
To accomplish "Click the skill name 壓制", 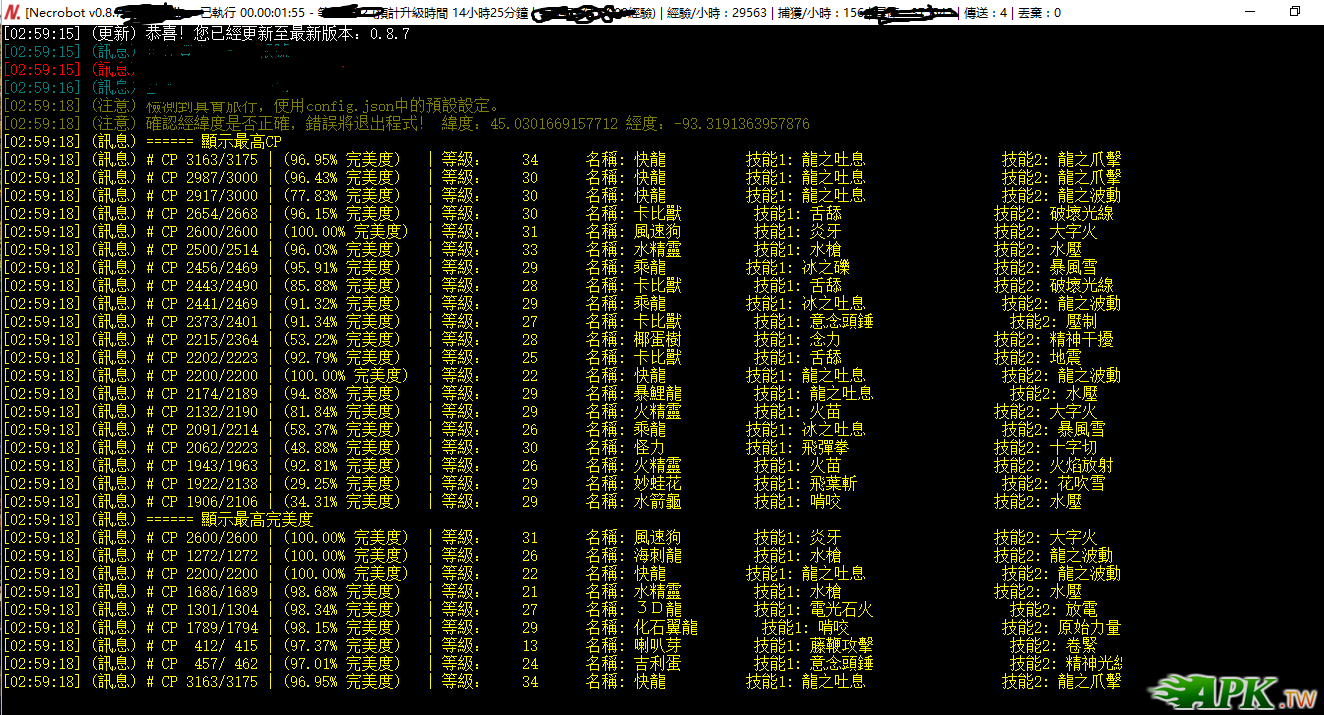I will pyautogui.click(x=1081, y=321).
